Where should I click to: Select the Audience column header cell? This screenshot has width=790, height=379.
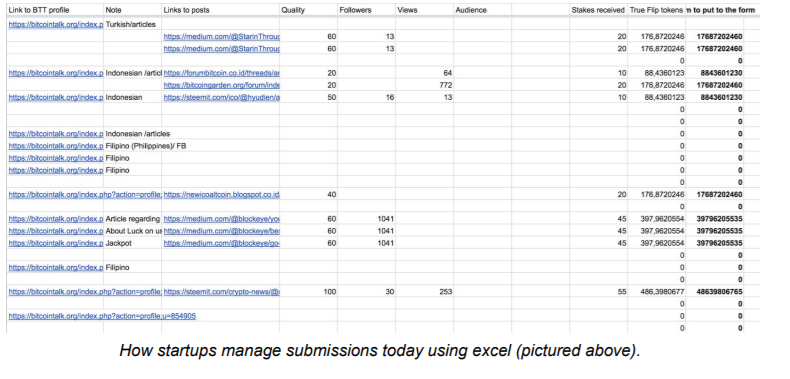482,10
